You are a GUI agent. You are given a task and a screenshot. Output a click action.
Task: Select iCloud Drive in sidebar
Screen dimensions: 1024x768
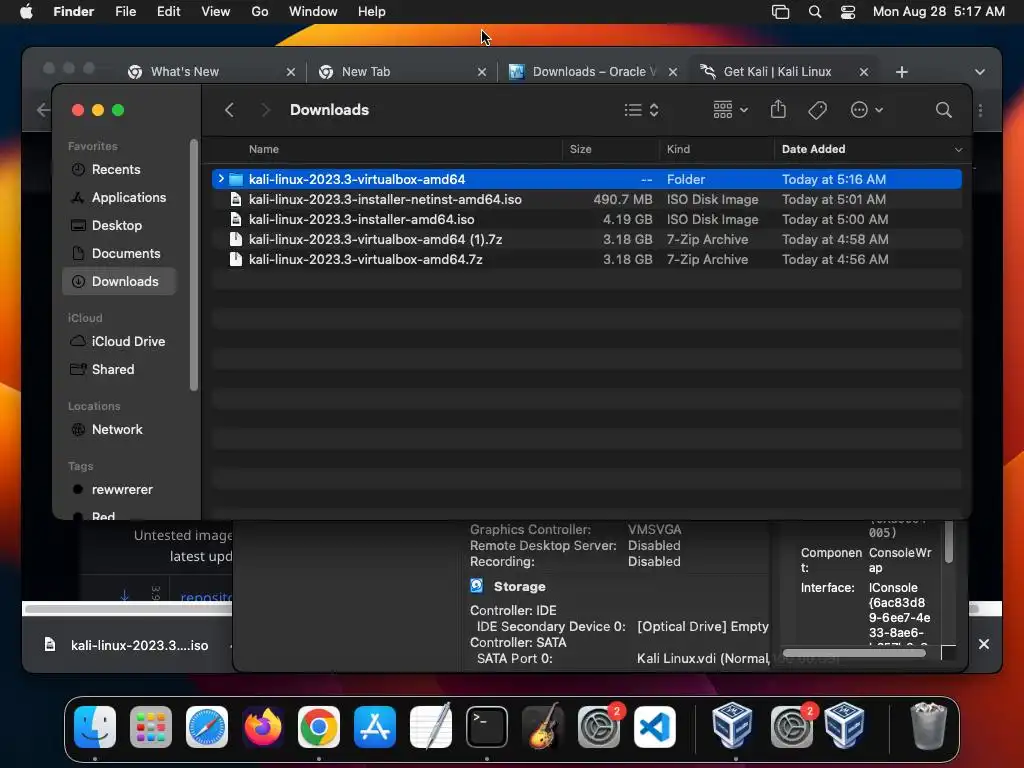(119, 342)
